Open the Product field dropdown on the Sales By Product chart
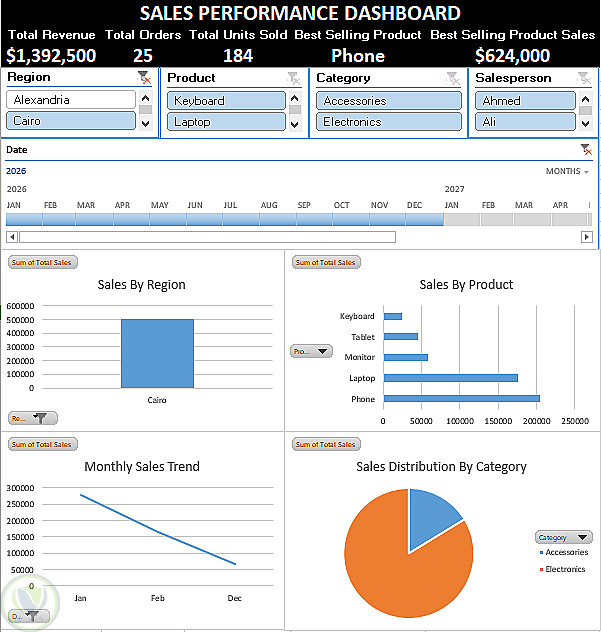This screenshot has height=632, width=601. point(312,351)
